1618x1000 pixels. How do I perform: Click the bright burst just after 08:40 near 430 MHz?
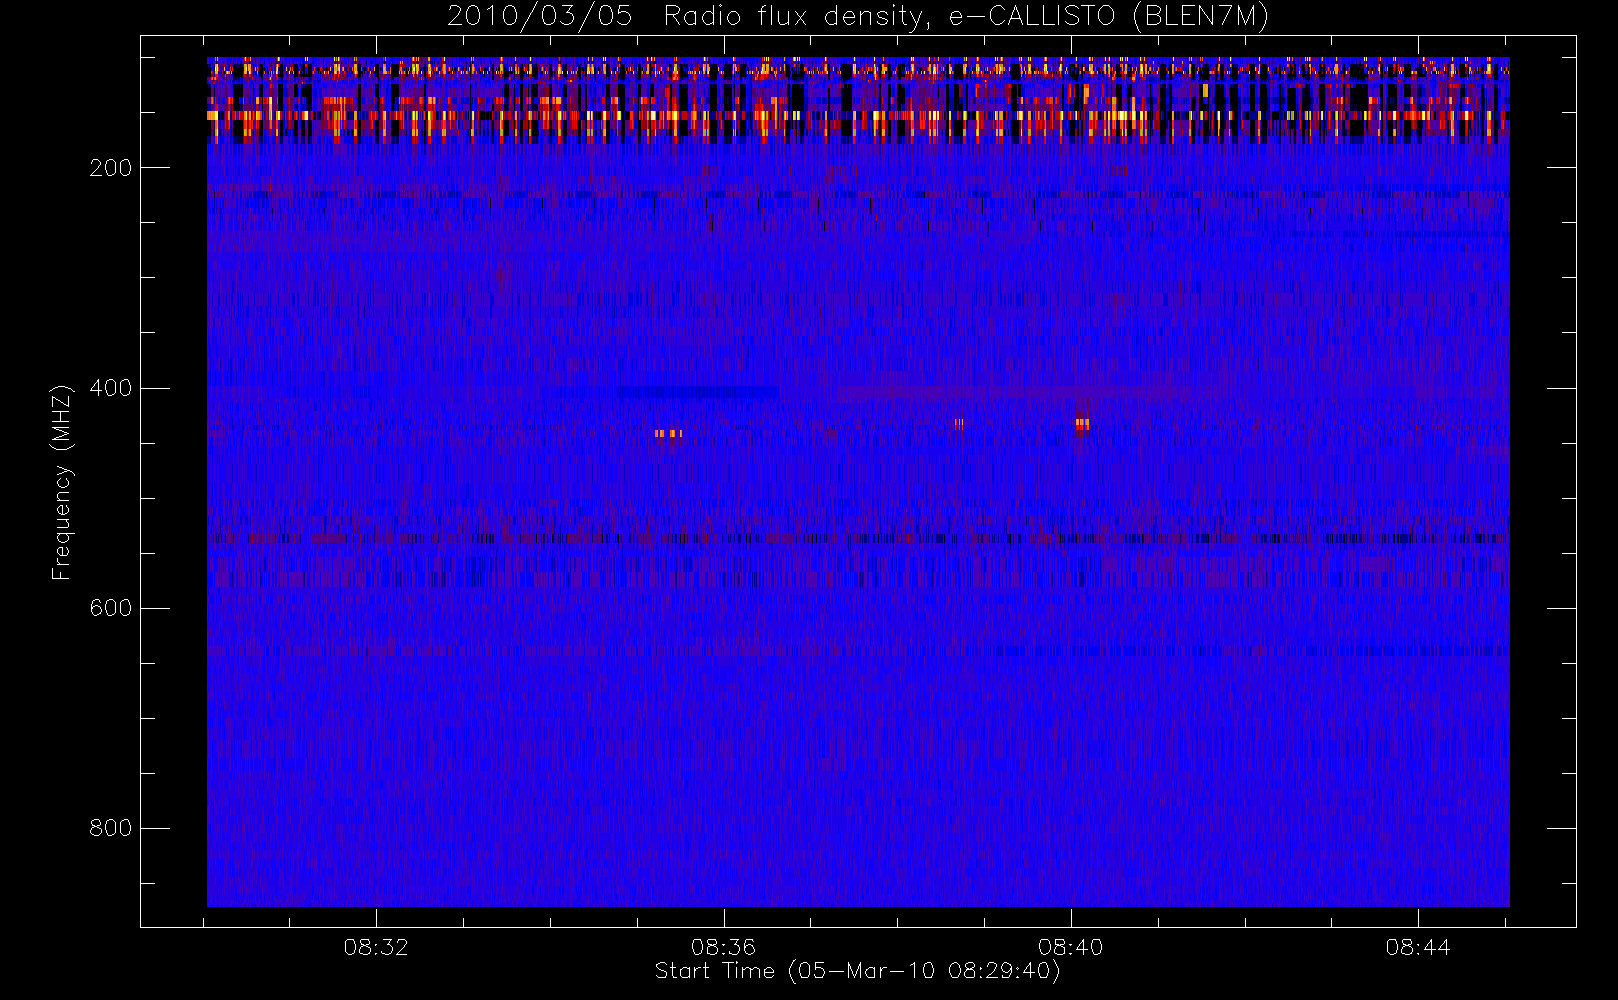click(x=1082, y=425)
